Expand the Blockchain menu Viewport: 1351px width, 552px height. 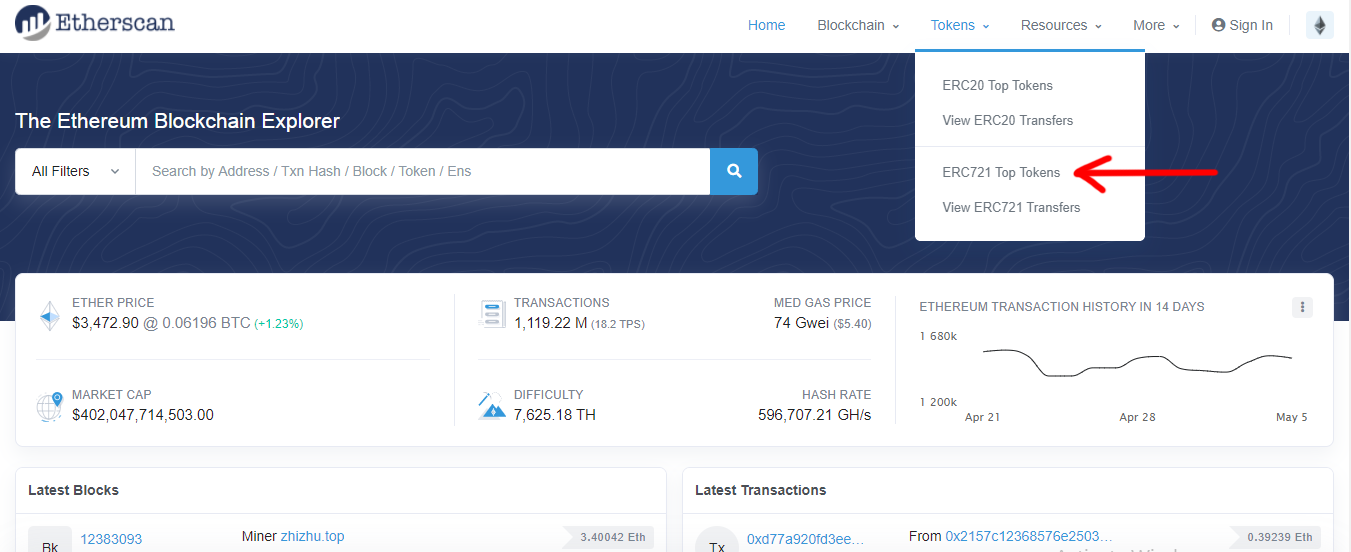point(858,25)
